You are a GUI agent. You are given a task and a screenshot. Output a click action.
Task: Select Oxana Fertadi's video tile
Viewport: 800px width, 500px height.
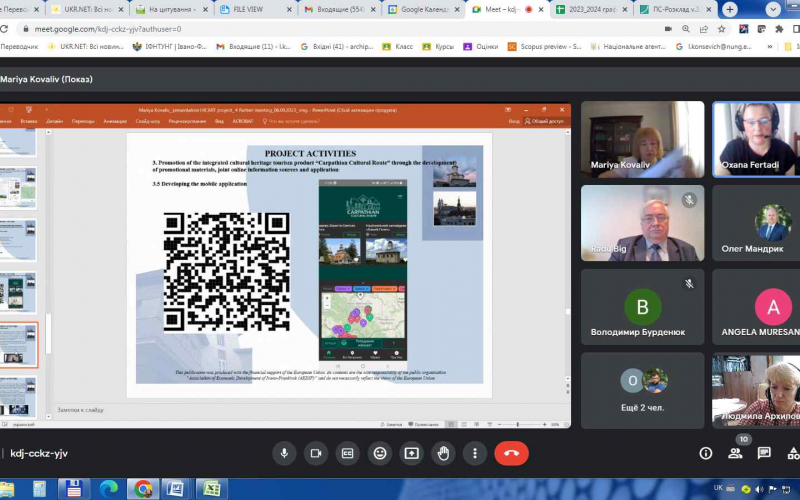point(756,139)
